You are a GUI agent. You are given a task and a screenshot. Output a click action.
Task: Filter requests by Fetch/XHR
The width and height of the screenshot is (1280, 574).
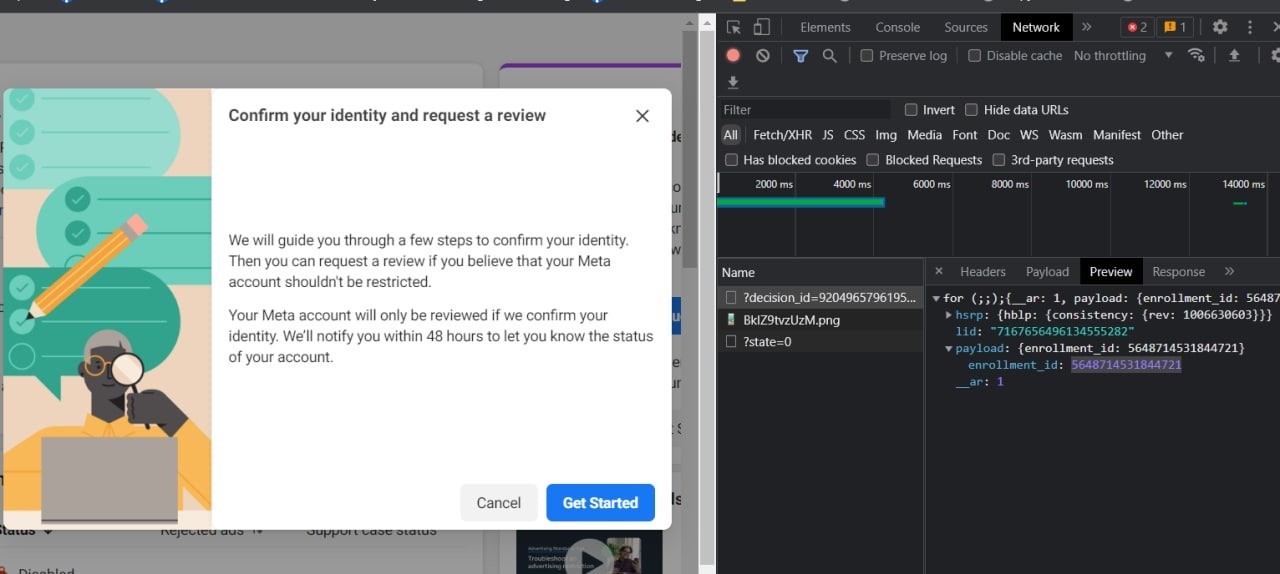pyautogui.click(x=783, y=134)
